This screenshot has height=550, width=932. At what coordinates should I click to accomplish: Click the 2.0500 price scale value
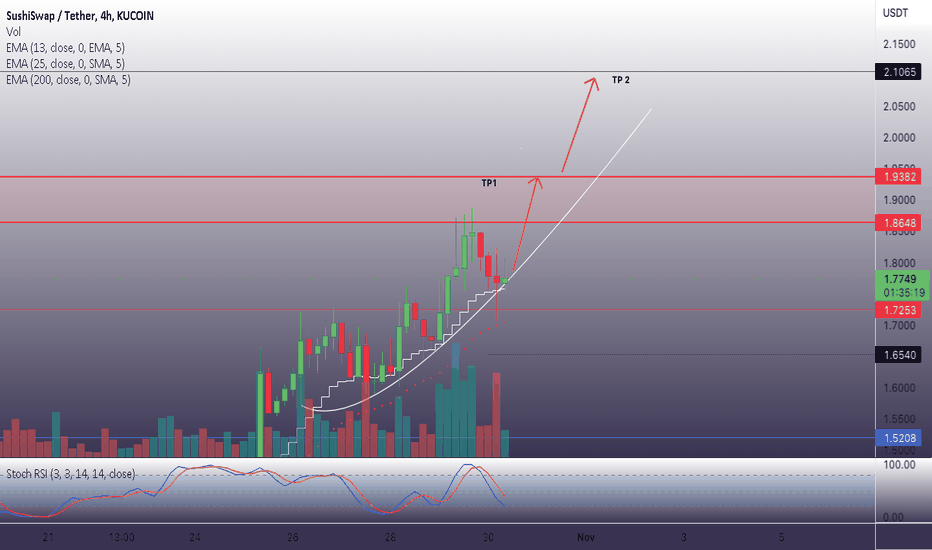pyautogui.click(x=899, y=106)
